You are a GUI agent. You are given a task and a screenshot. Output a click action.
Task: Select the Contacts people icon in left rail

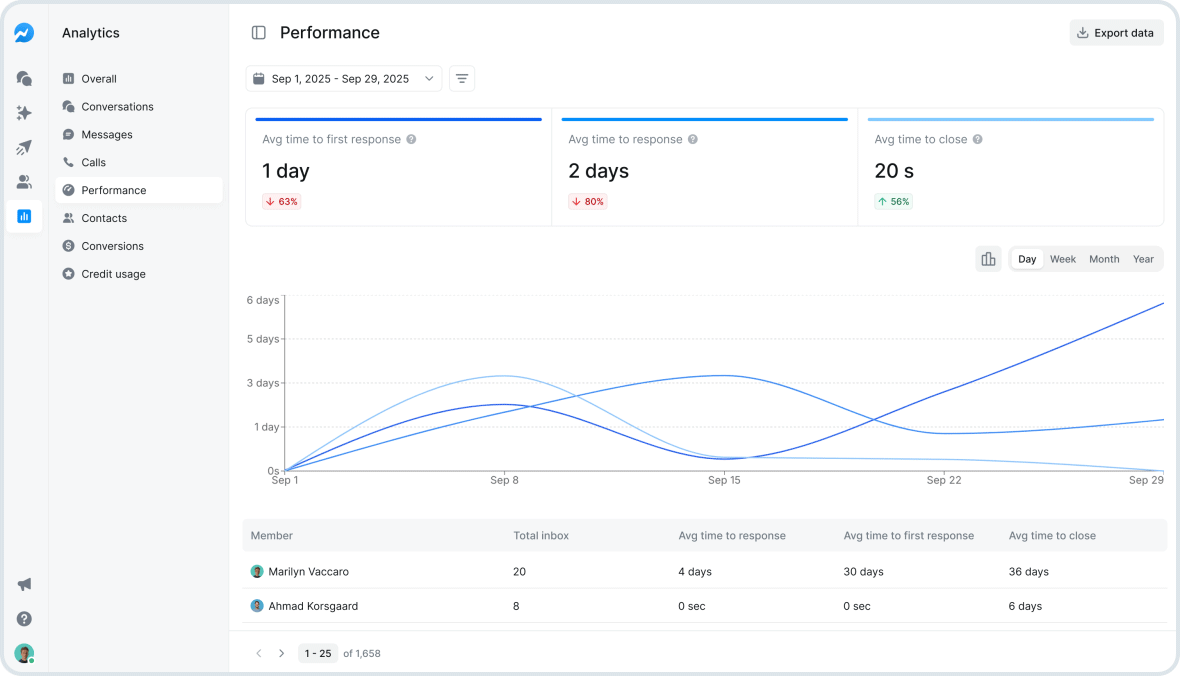pyautogui.click(x=23, y=181)
